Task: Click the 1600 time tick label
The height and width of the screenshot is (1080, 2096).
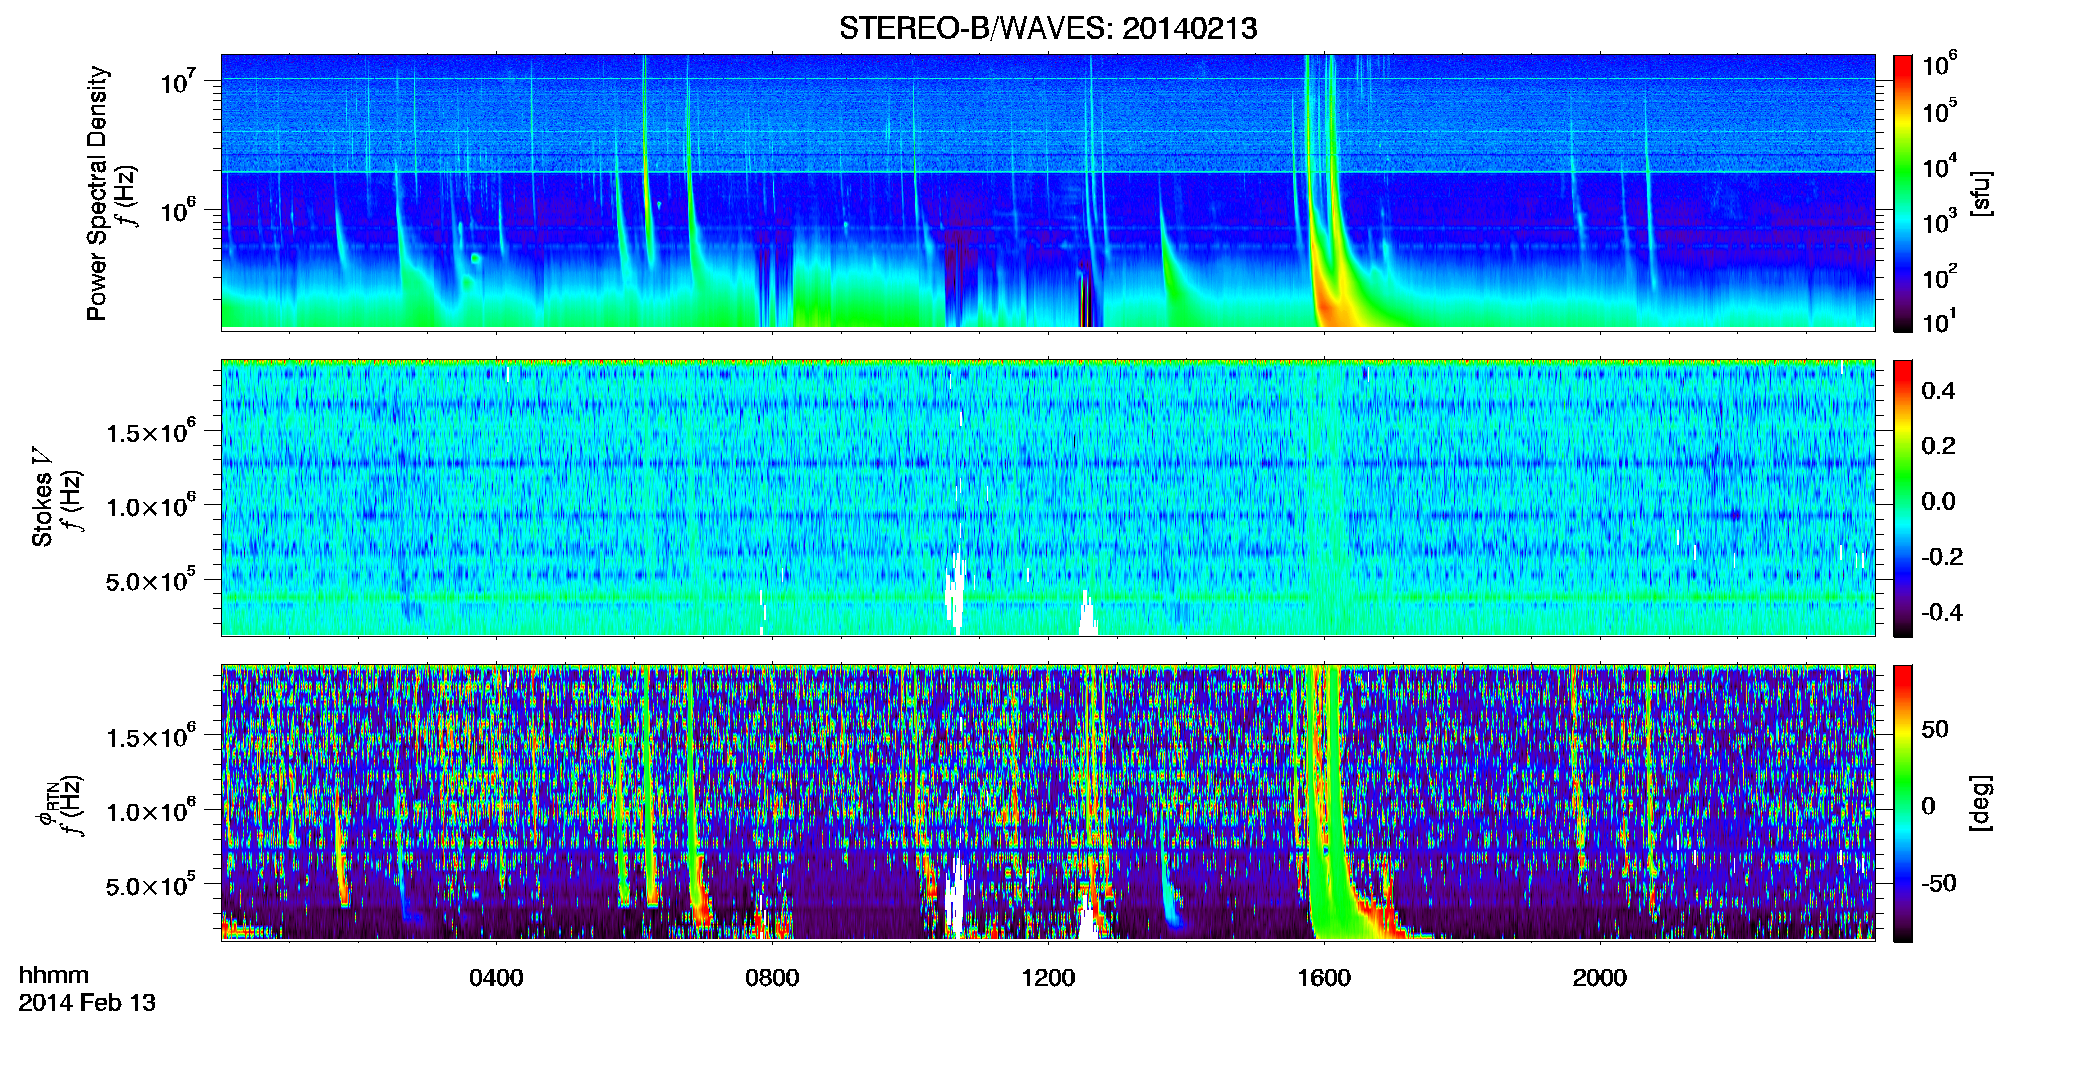Action: click(1324, 978)
